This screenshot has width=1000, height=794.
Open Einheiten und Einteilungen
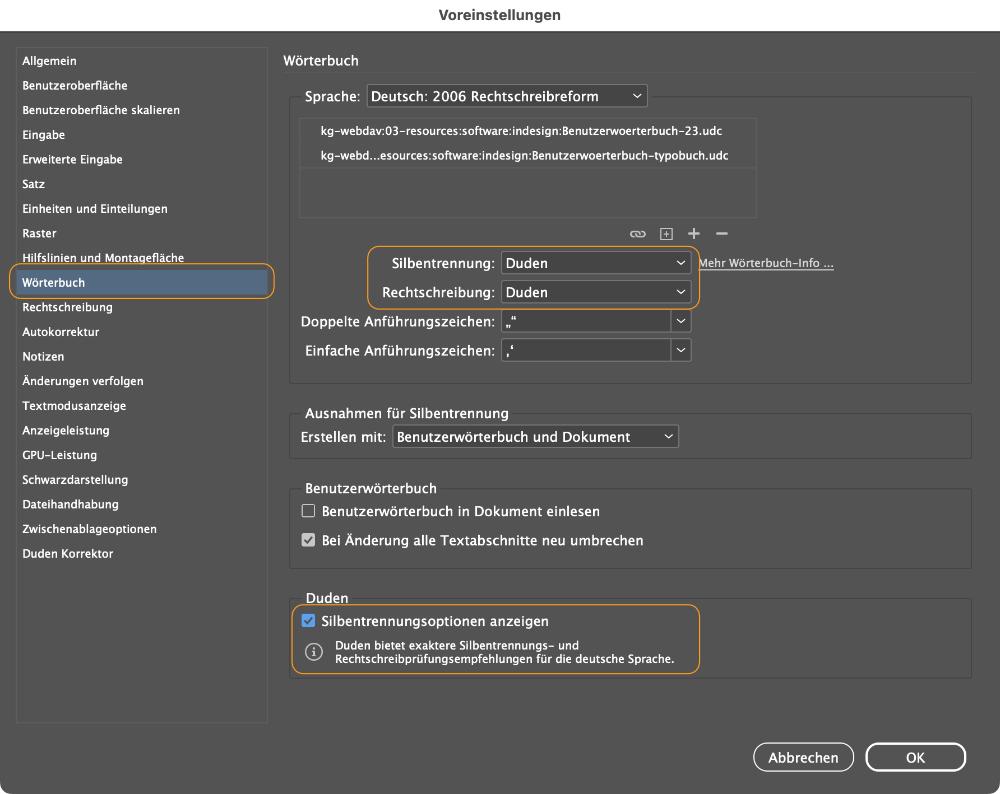(142, 209)
